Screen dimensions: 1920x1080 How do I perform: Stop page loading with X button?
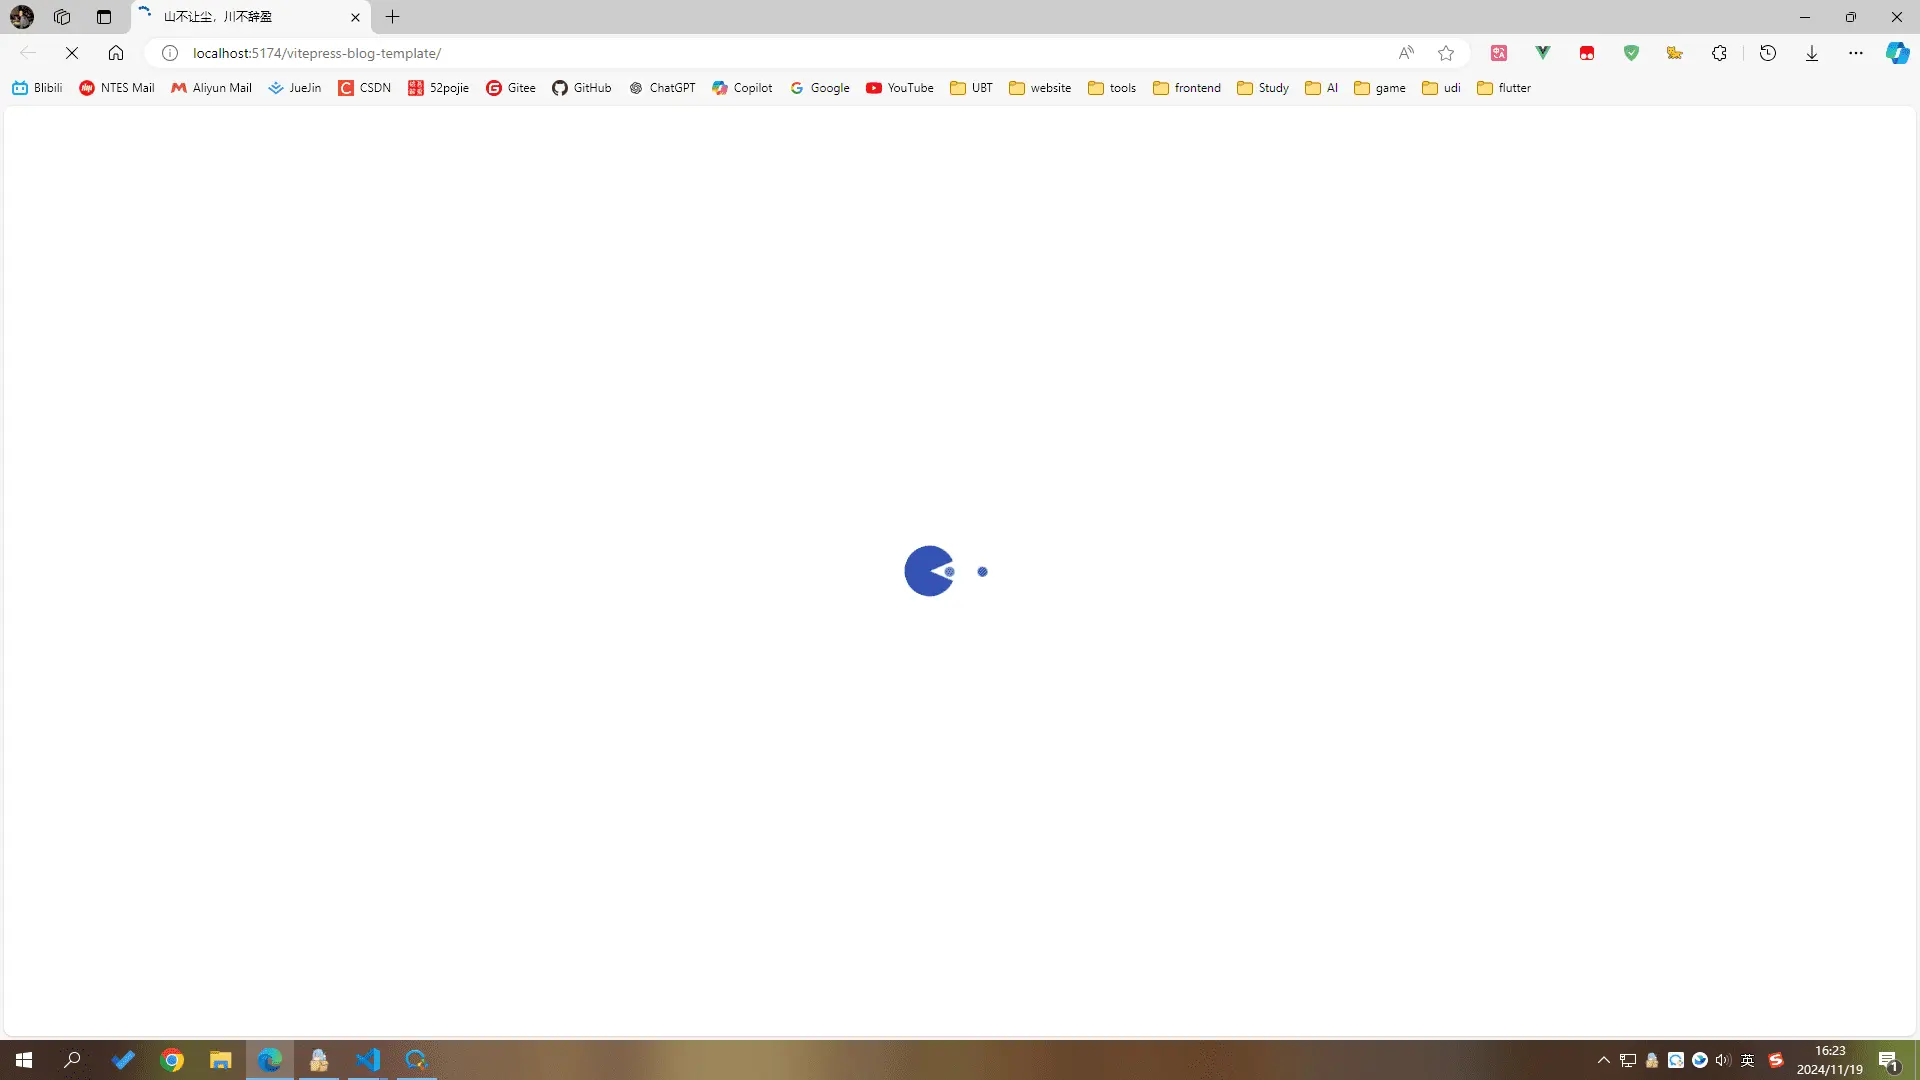(x=72, y=53)
